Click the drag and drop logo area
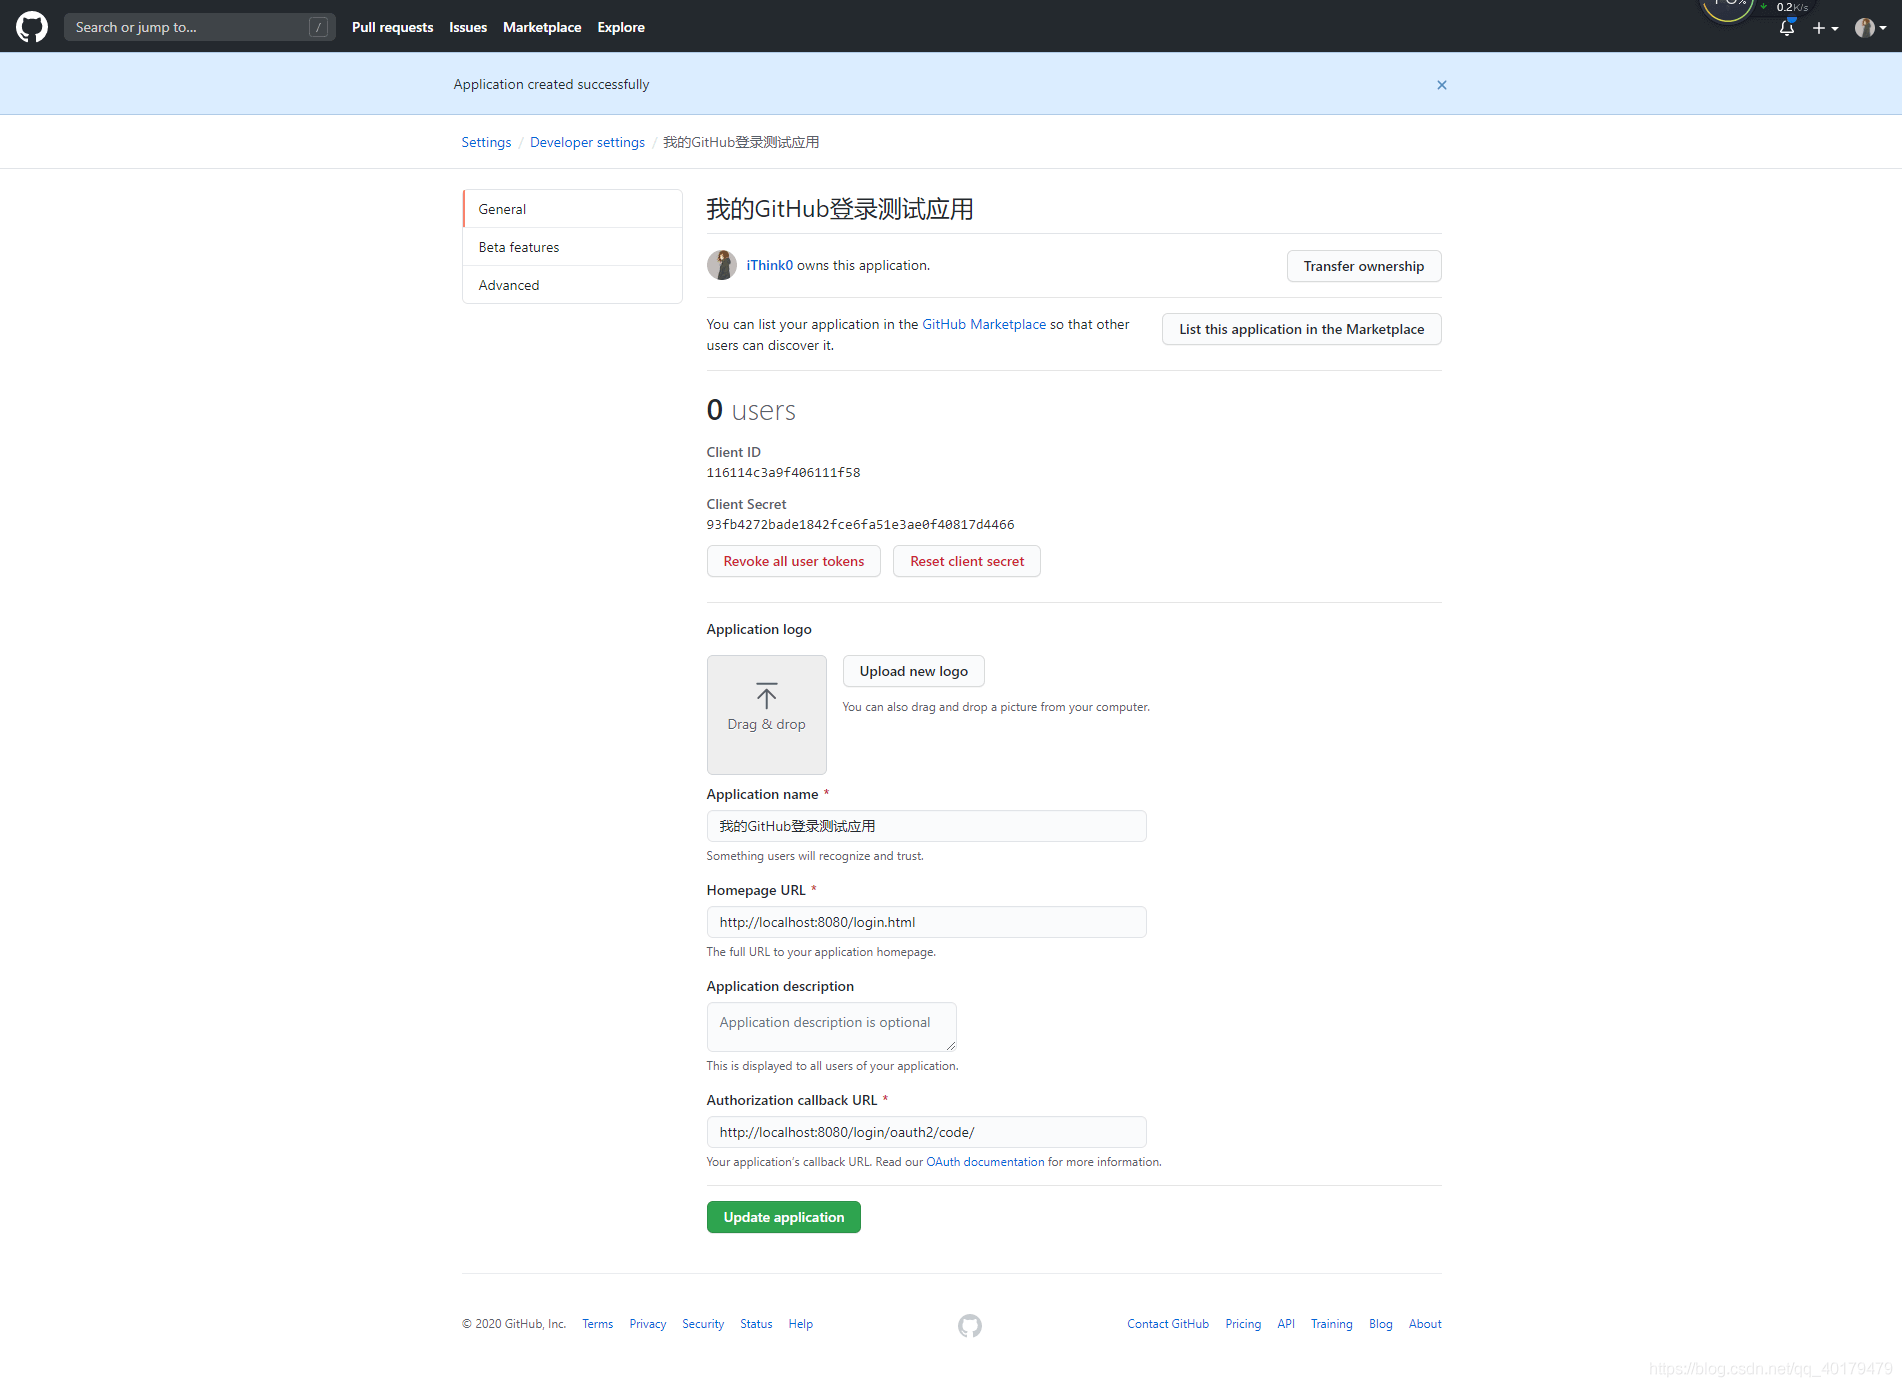Viewport: 1902px width, 1387px height. [767, 715]
